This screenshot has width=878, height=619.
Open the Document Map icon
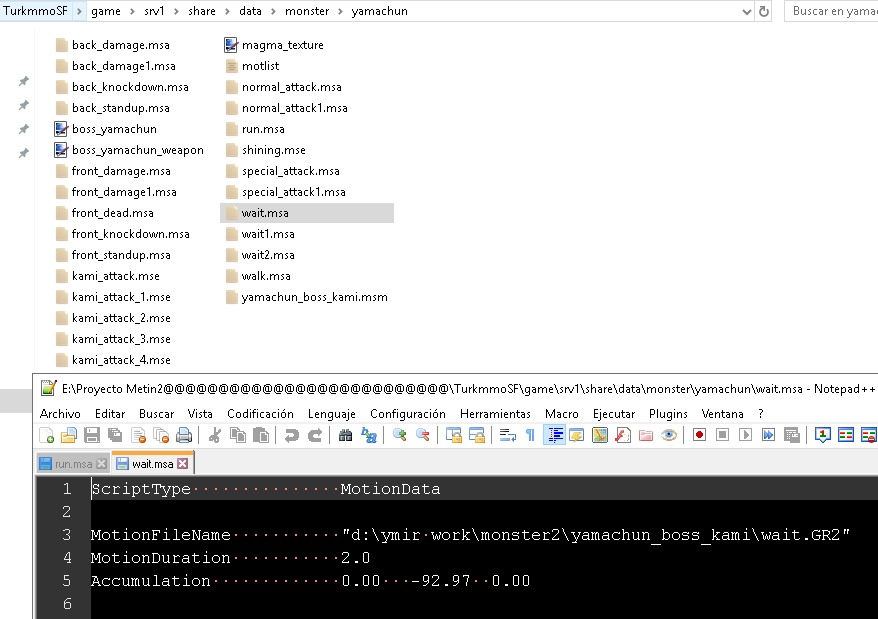tap(600, 435)
